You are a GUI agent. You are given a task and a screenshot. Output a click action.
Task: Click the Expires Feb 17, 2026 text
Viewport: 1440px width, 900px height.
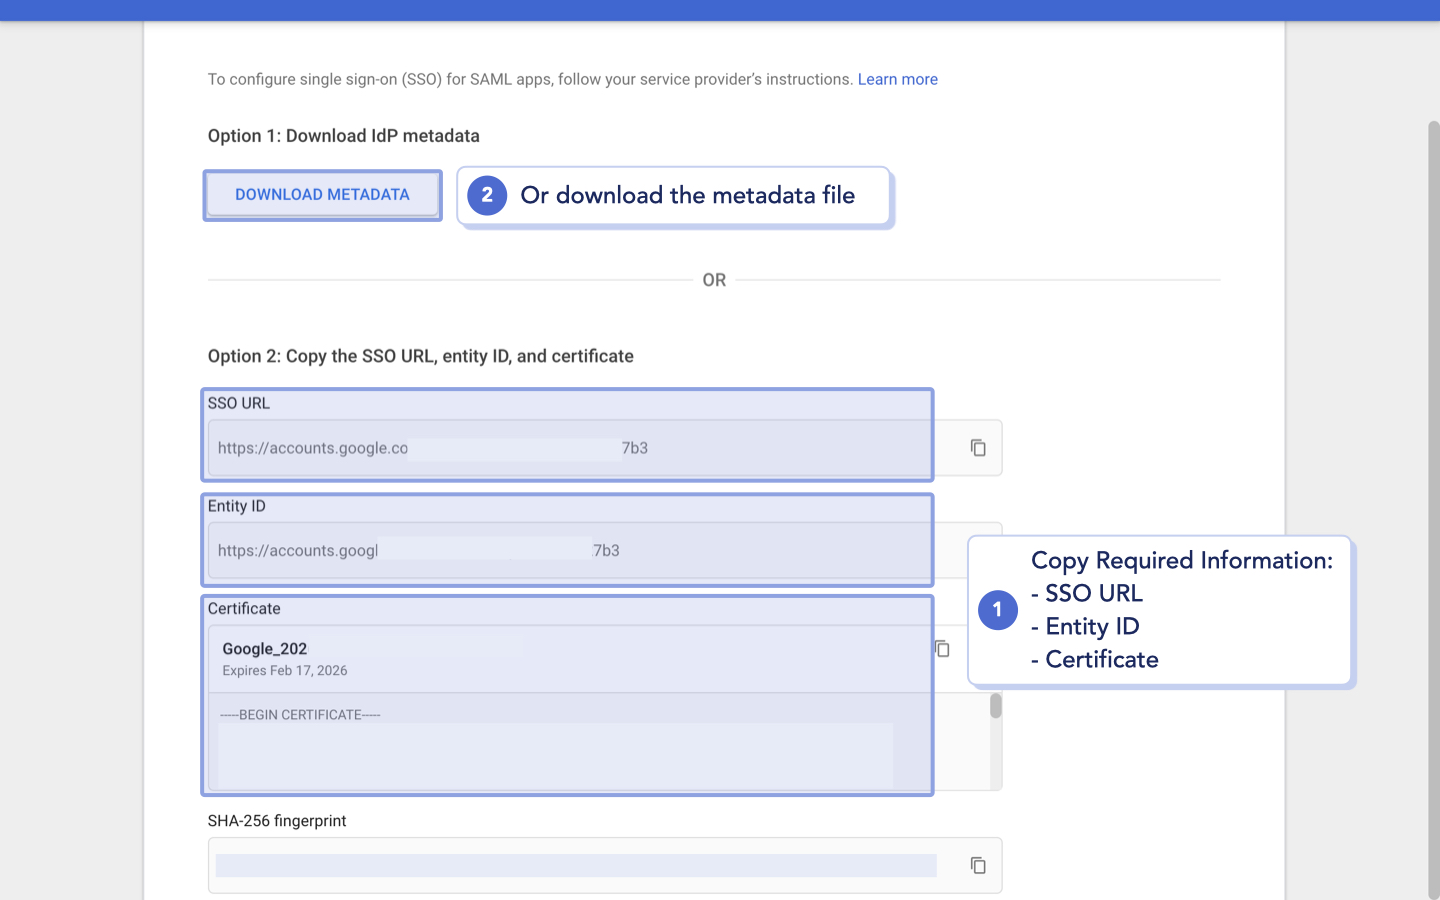click(x=285, y=670)
